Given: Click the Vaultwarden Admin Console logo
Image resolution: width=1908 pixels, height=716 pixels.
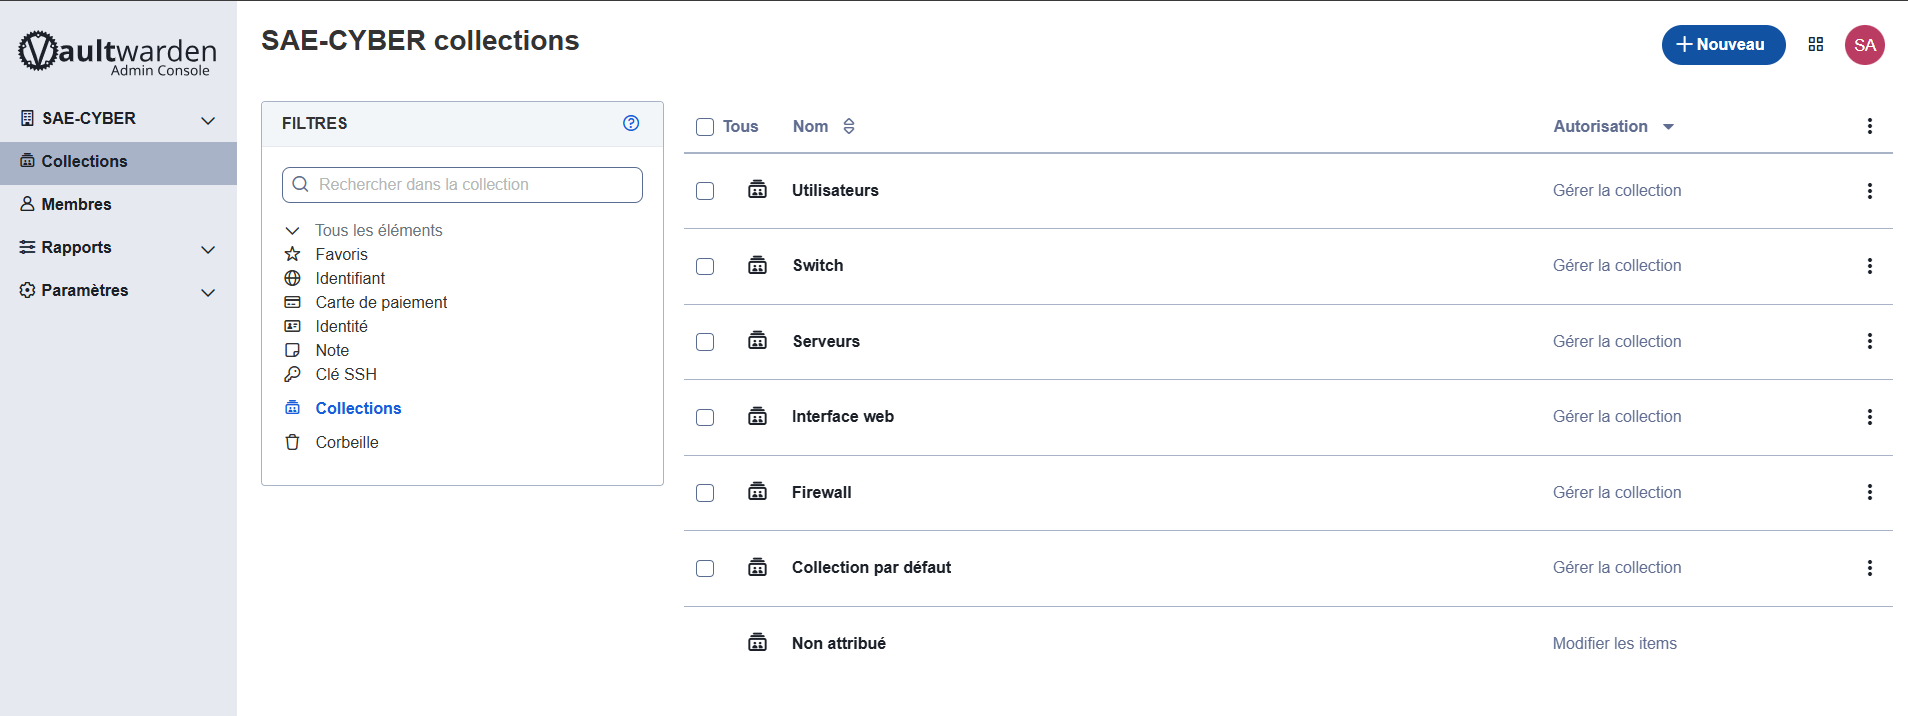Looking at the screenshot, I should click(x=118, y=53).
